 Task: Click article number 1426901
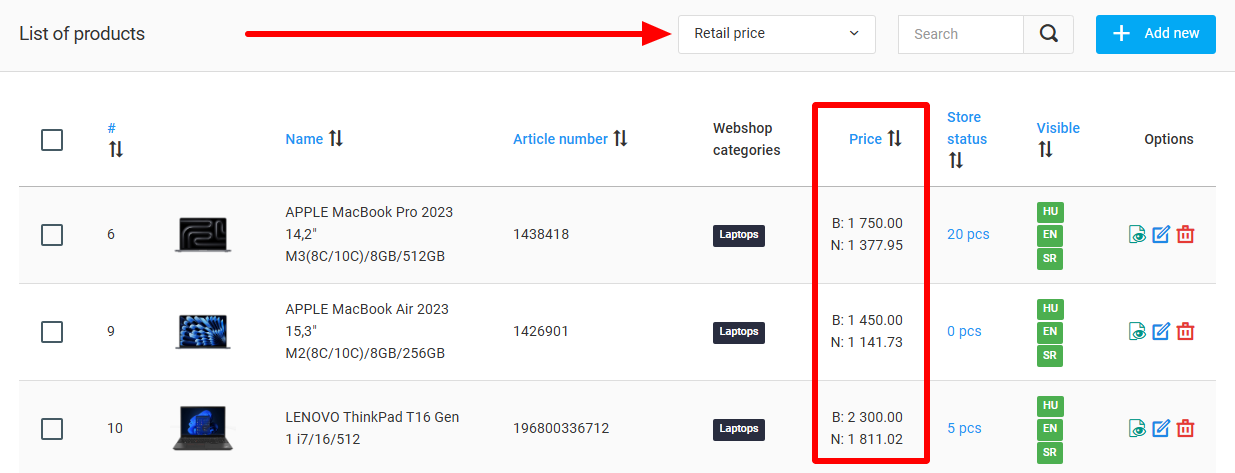click(x=541, y=331)
